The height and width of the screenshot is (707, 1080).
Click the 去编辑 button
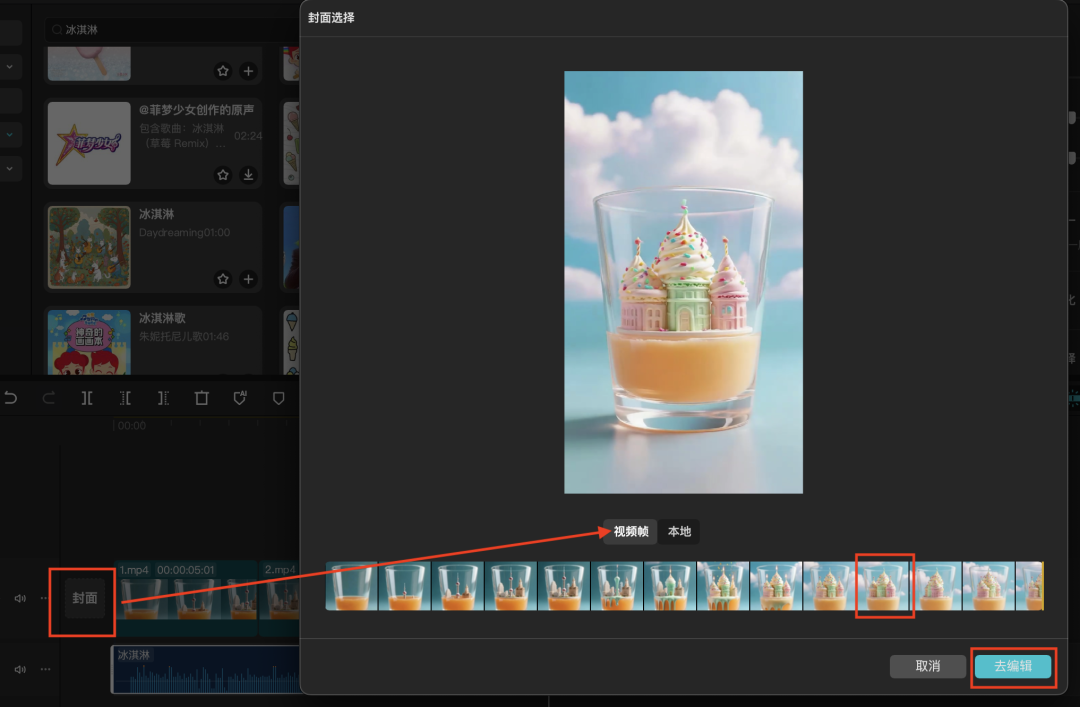coord(1012,666)
